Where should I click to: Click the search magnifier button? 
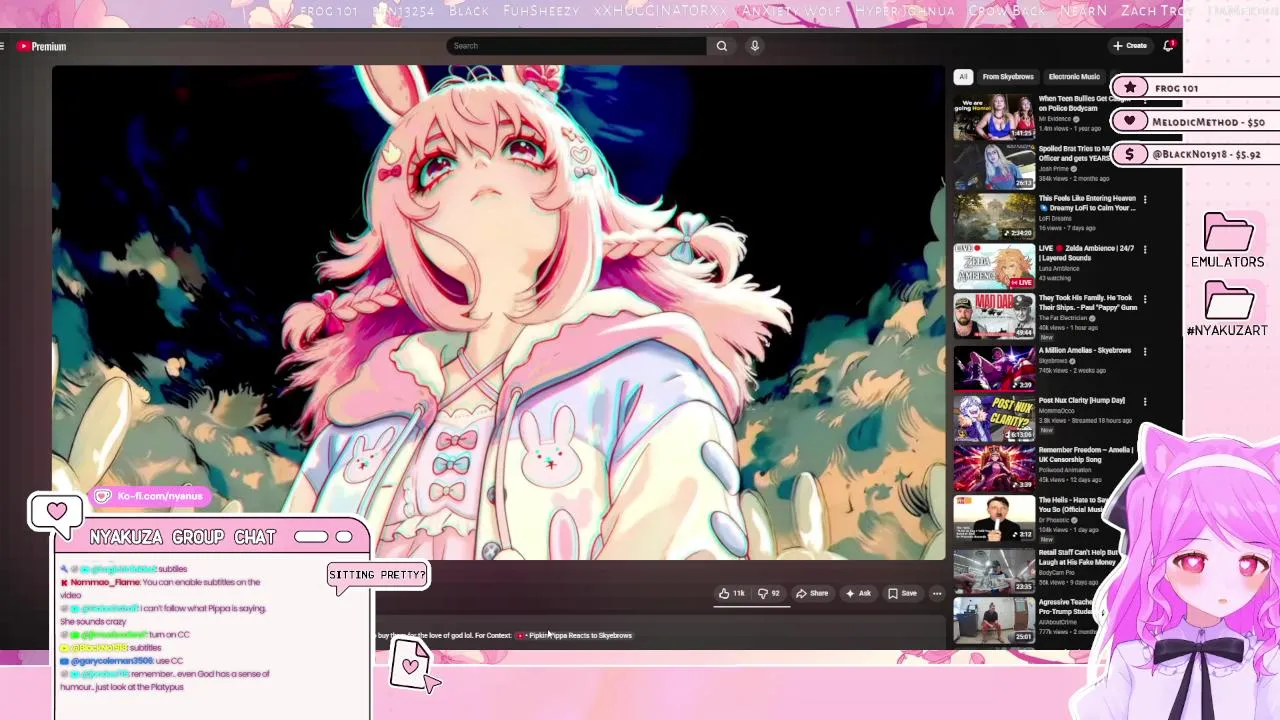(721, 46)
